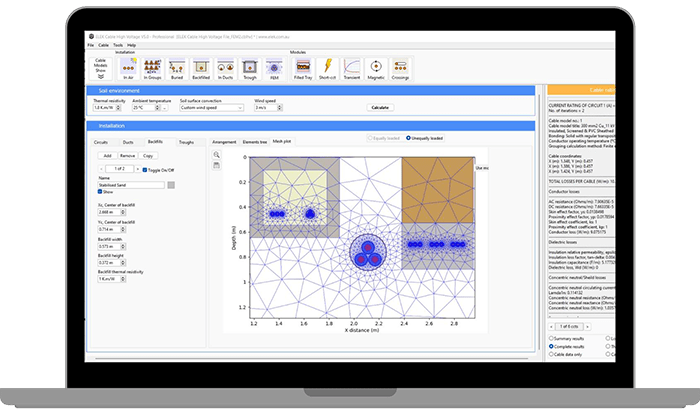This screenshot has height=414, width=700.
Task: Open the Tools menu
Action: coord(118,45)
